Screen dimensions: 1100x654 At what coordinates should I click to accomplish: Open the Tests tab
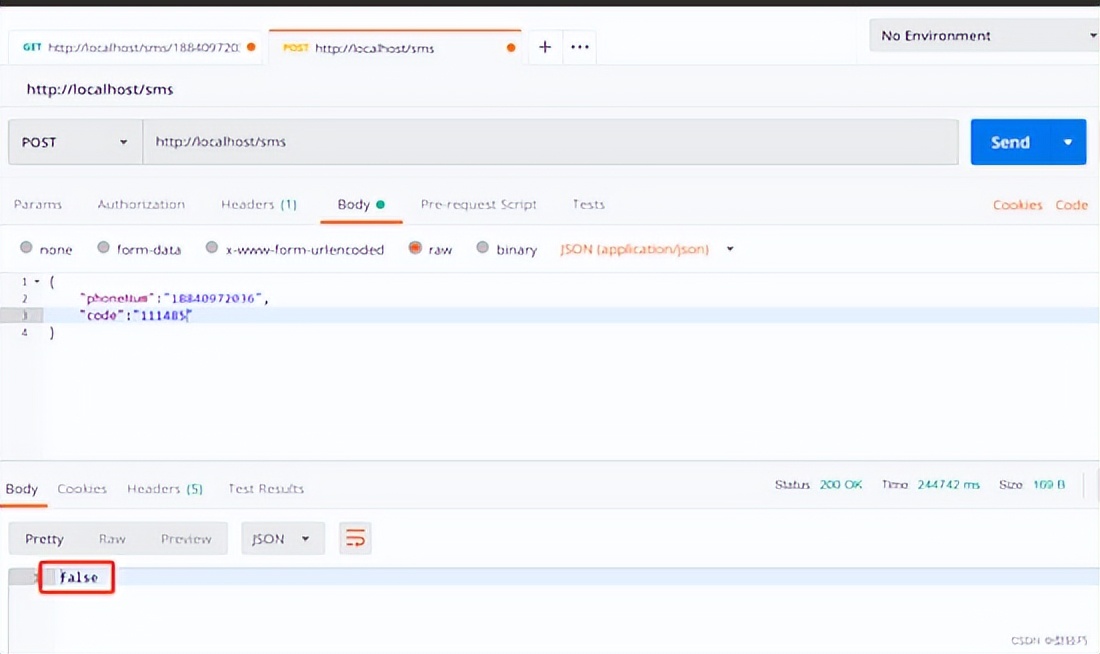pos(588,204)
